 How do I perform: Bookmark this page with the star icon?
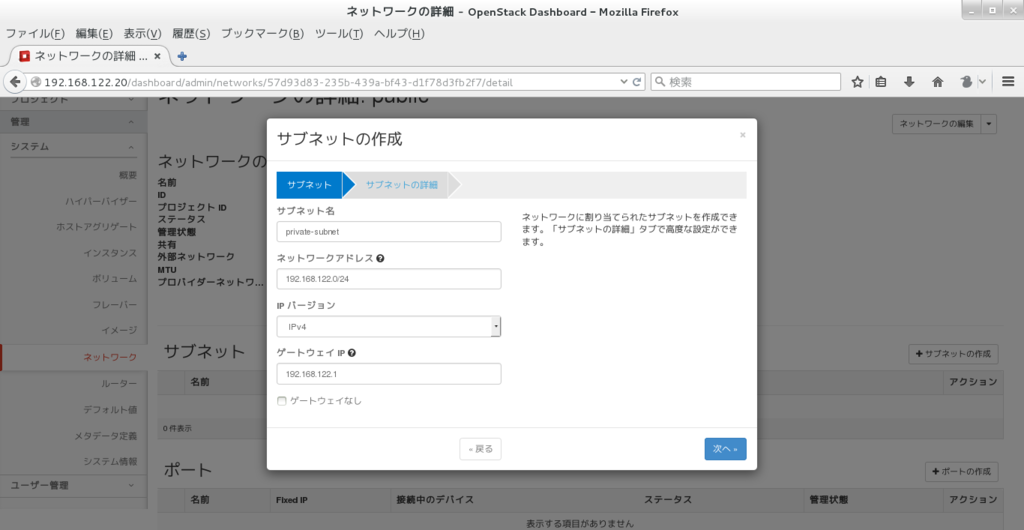coord(857,82)
